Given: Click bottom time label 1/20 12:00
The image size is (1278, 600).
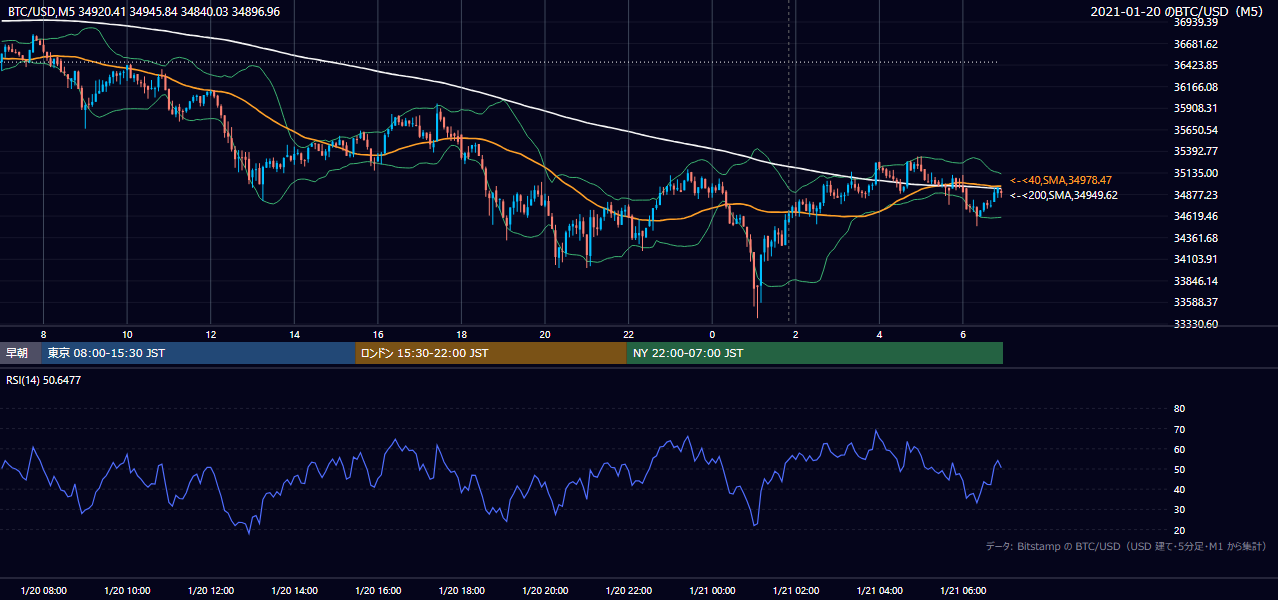Looking at the screenshot, I should click(211, 591).
